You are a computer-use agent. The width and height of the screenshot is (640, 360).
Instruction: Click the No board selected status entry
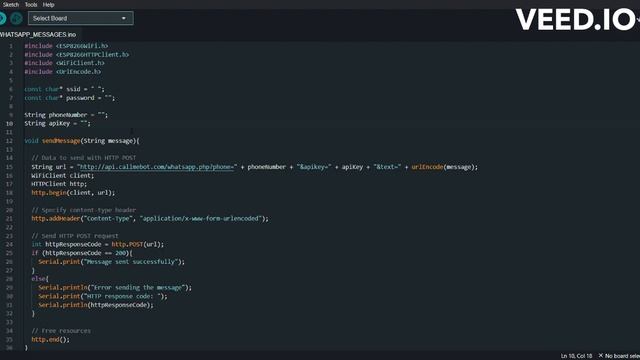(622, 356)
